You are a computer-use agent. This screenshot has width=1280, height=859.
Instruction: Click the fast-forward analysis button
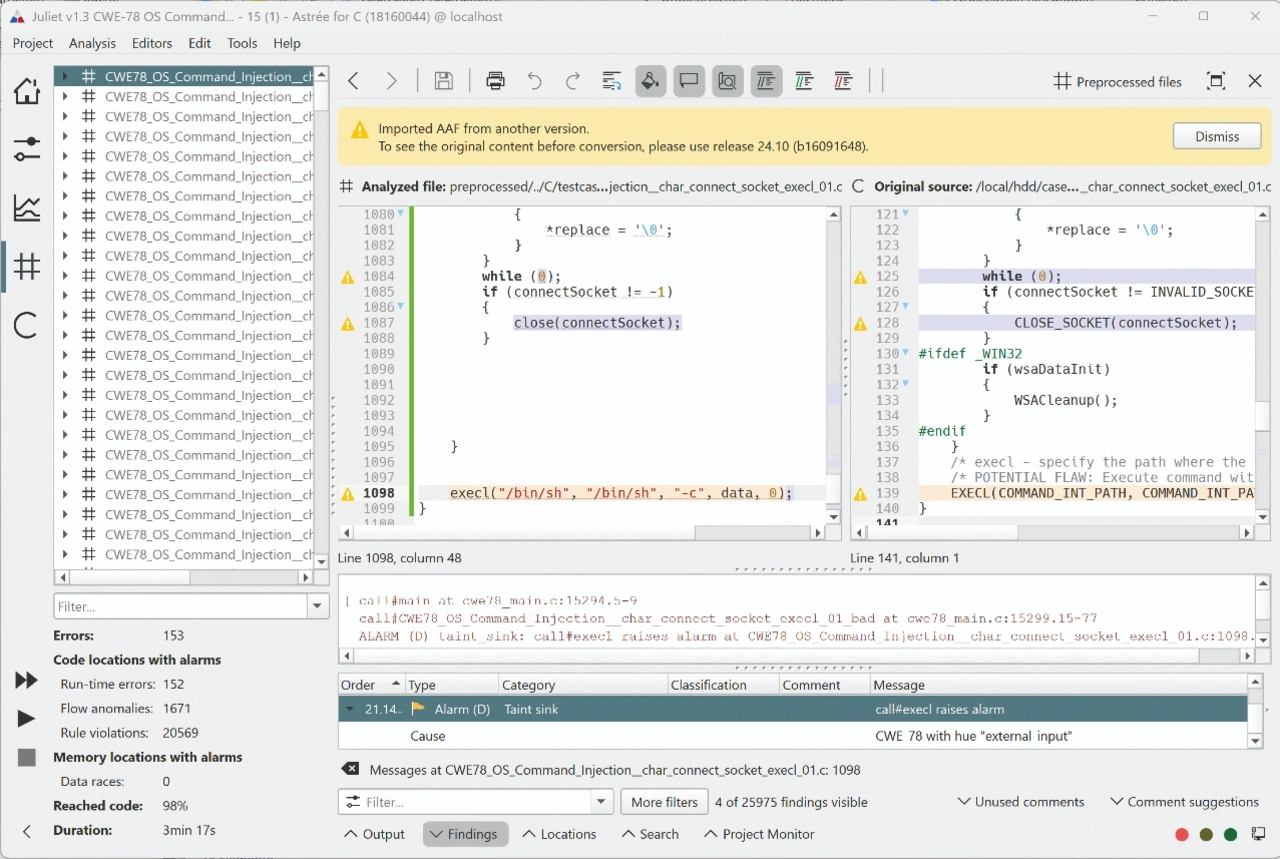coord(27,681)
